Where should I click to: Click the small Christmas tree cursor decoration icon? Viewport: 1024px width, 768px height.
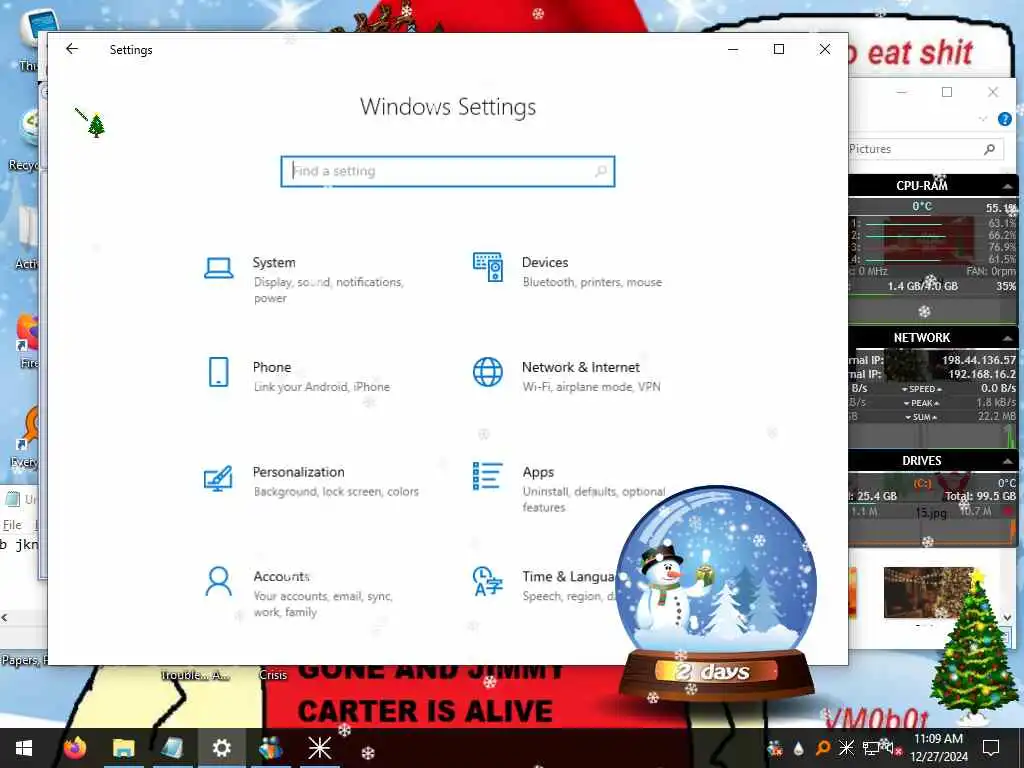pos(96,125)
